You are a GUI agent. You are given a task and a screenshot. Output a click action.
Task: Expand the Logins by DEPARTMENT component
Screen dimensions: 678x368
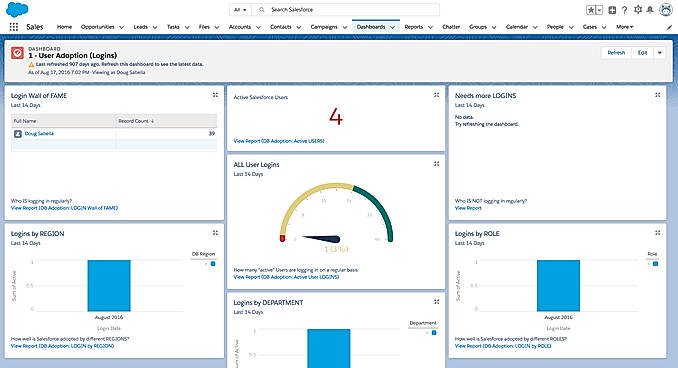[x=437, y=302]
